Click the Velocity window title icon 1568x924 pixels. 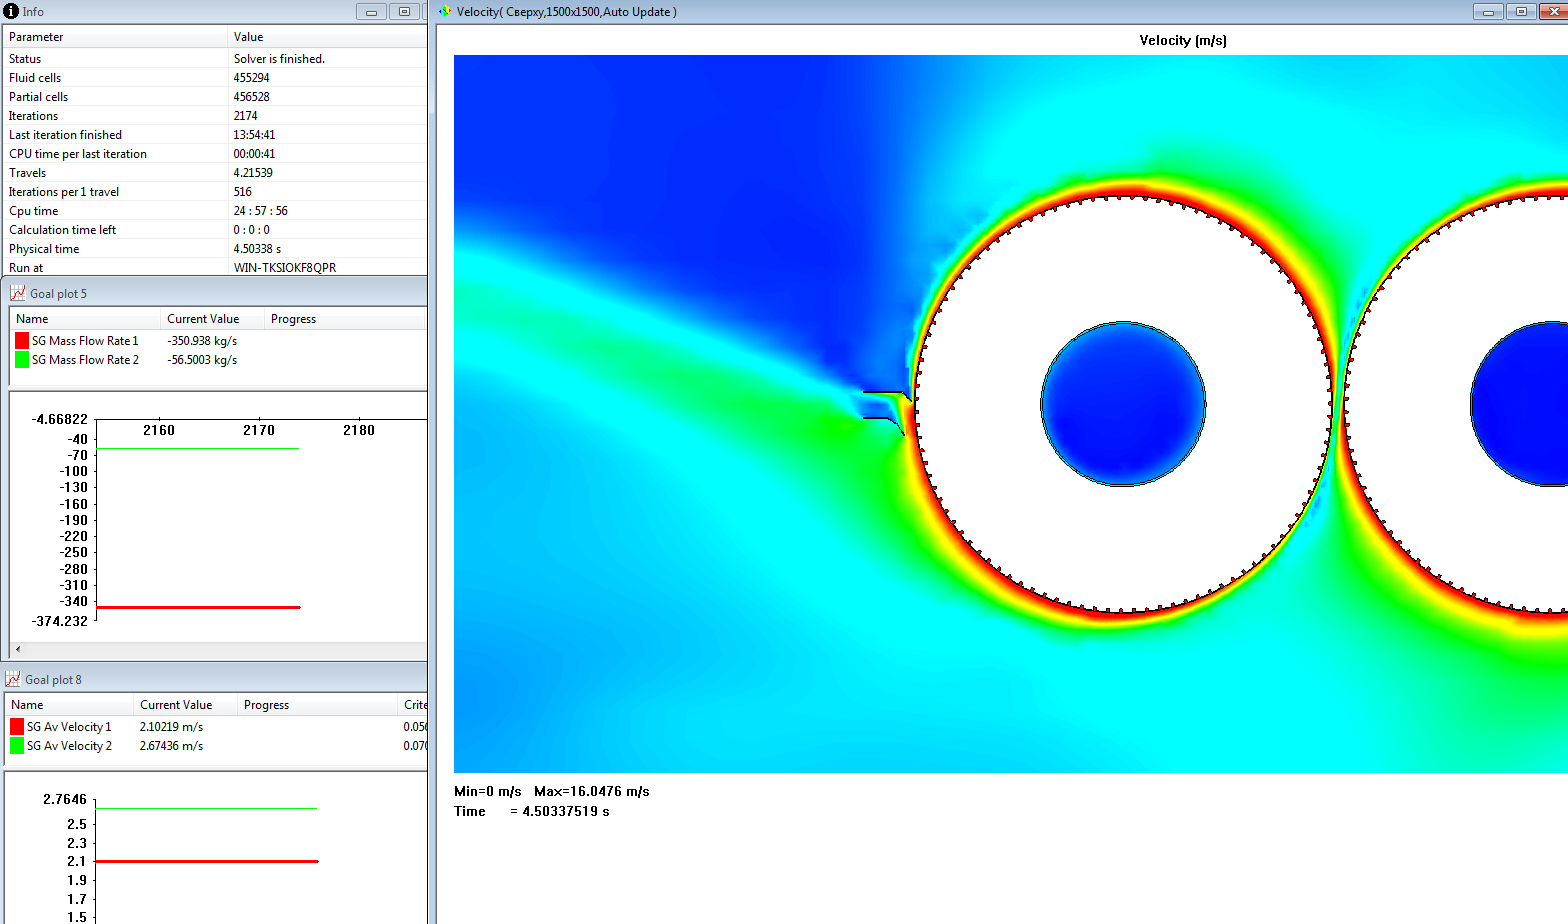tap(445, 11)
